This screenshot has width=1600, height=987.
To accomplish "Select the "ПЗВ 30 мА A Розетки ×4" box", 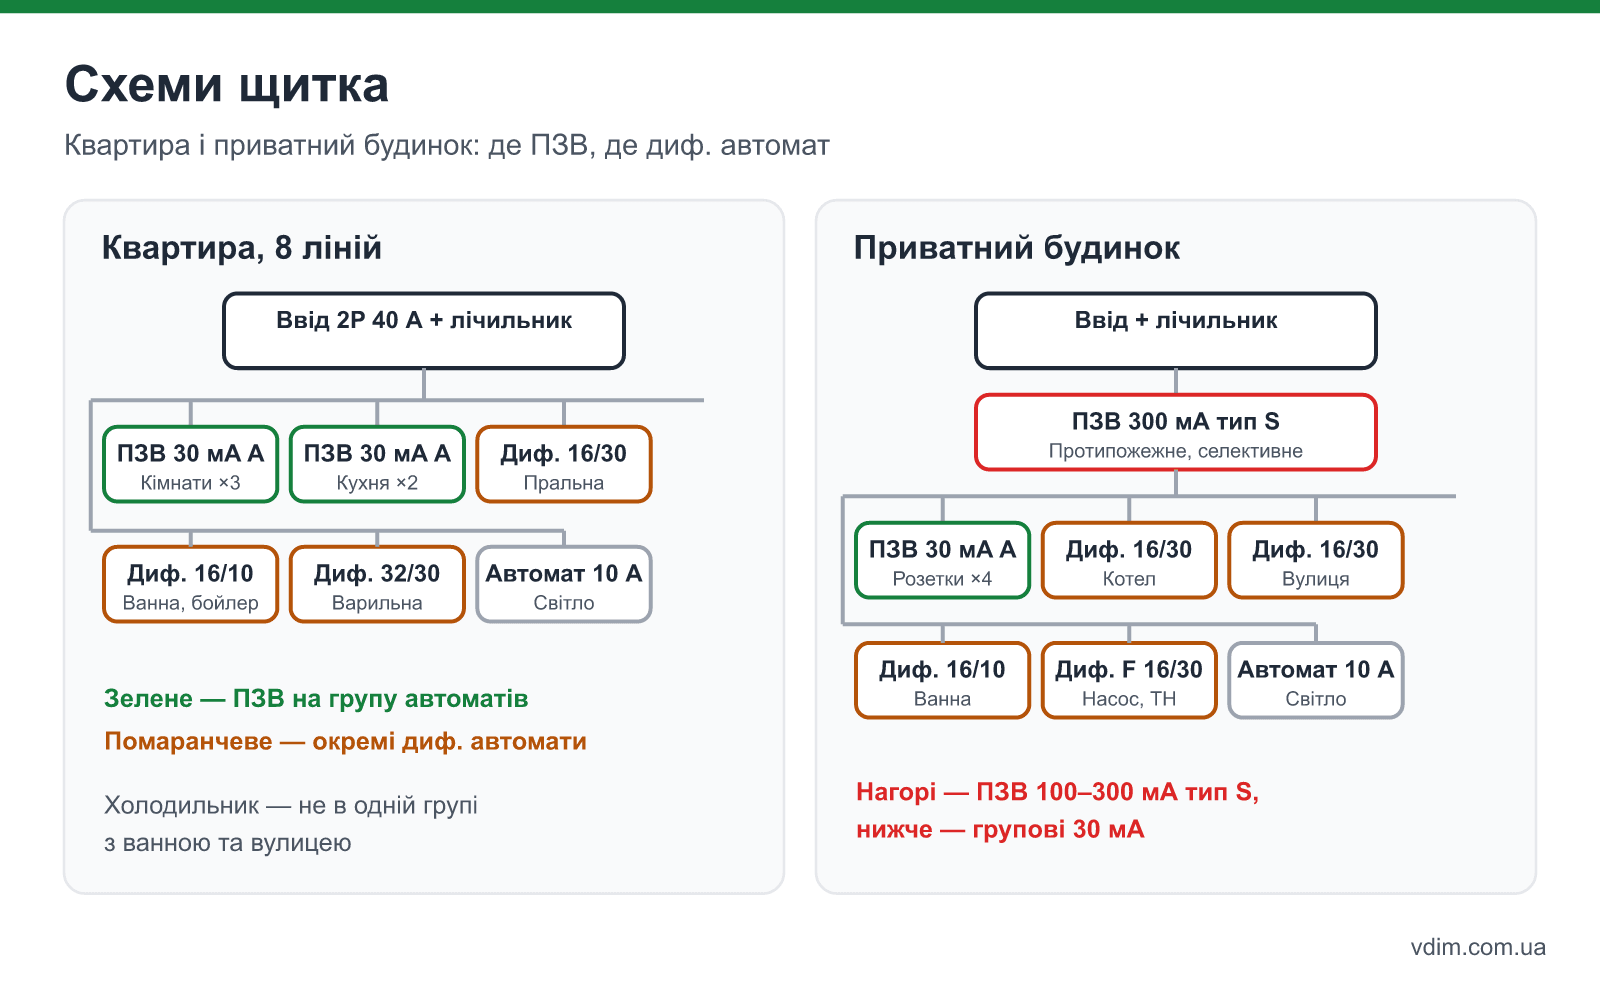I will 943,561.
